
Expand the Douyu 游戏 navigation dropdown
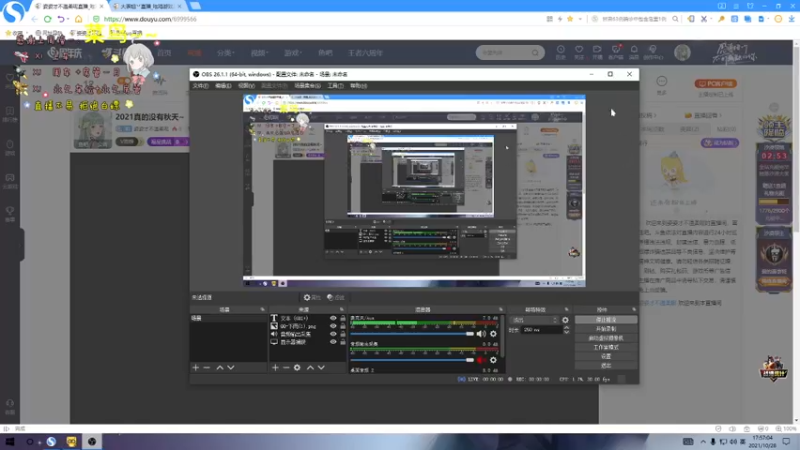292,53
